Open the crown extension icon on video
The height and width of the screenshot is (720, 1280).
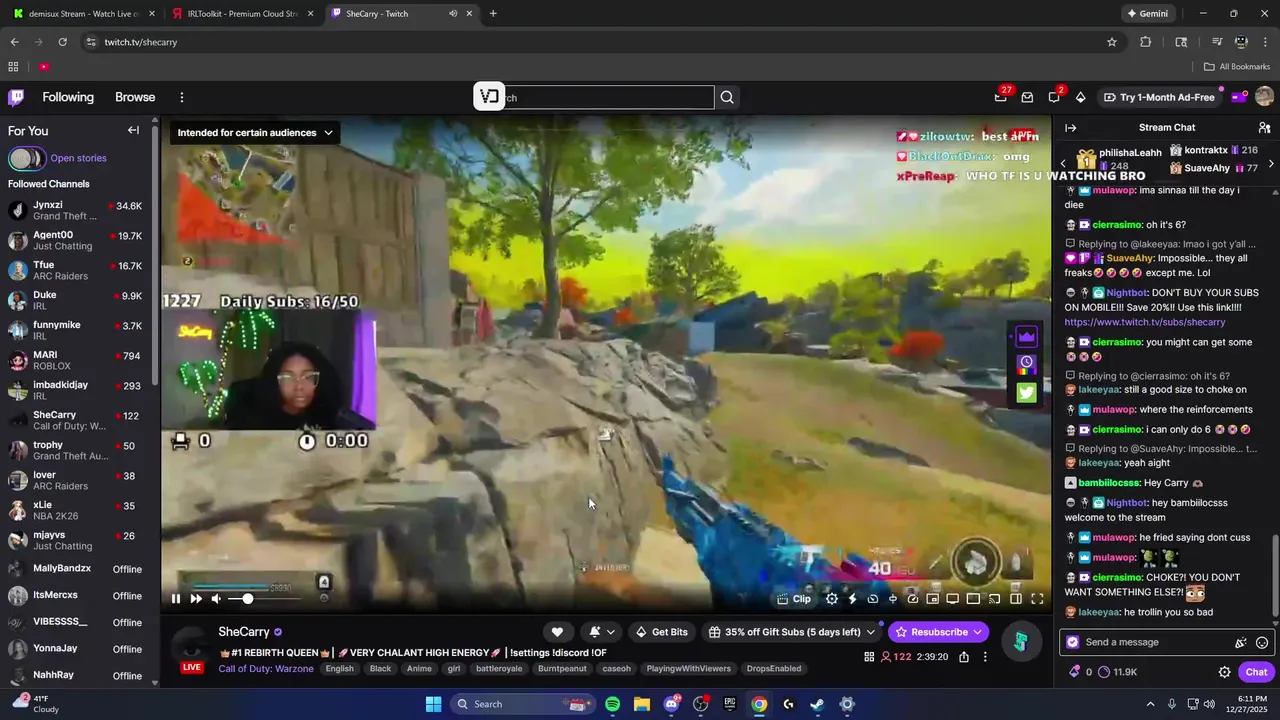(1027, 336)
